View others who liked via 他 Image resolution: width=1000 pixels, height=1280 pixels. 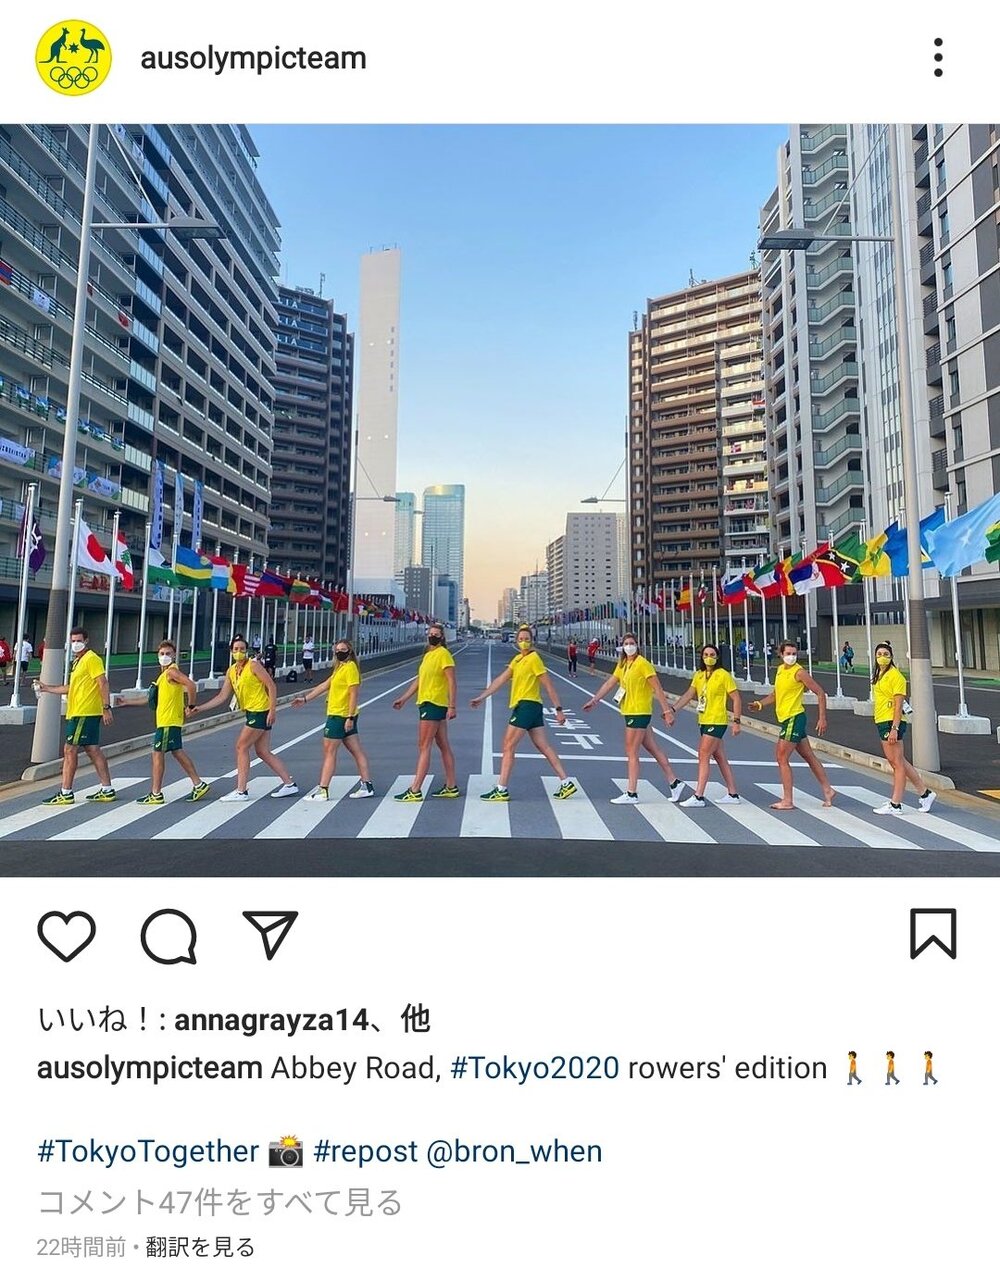click(415, 1019)
